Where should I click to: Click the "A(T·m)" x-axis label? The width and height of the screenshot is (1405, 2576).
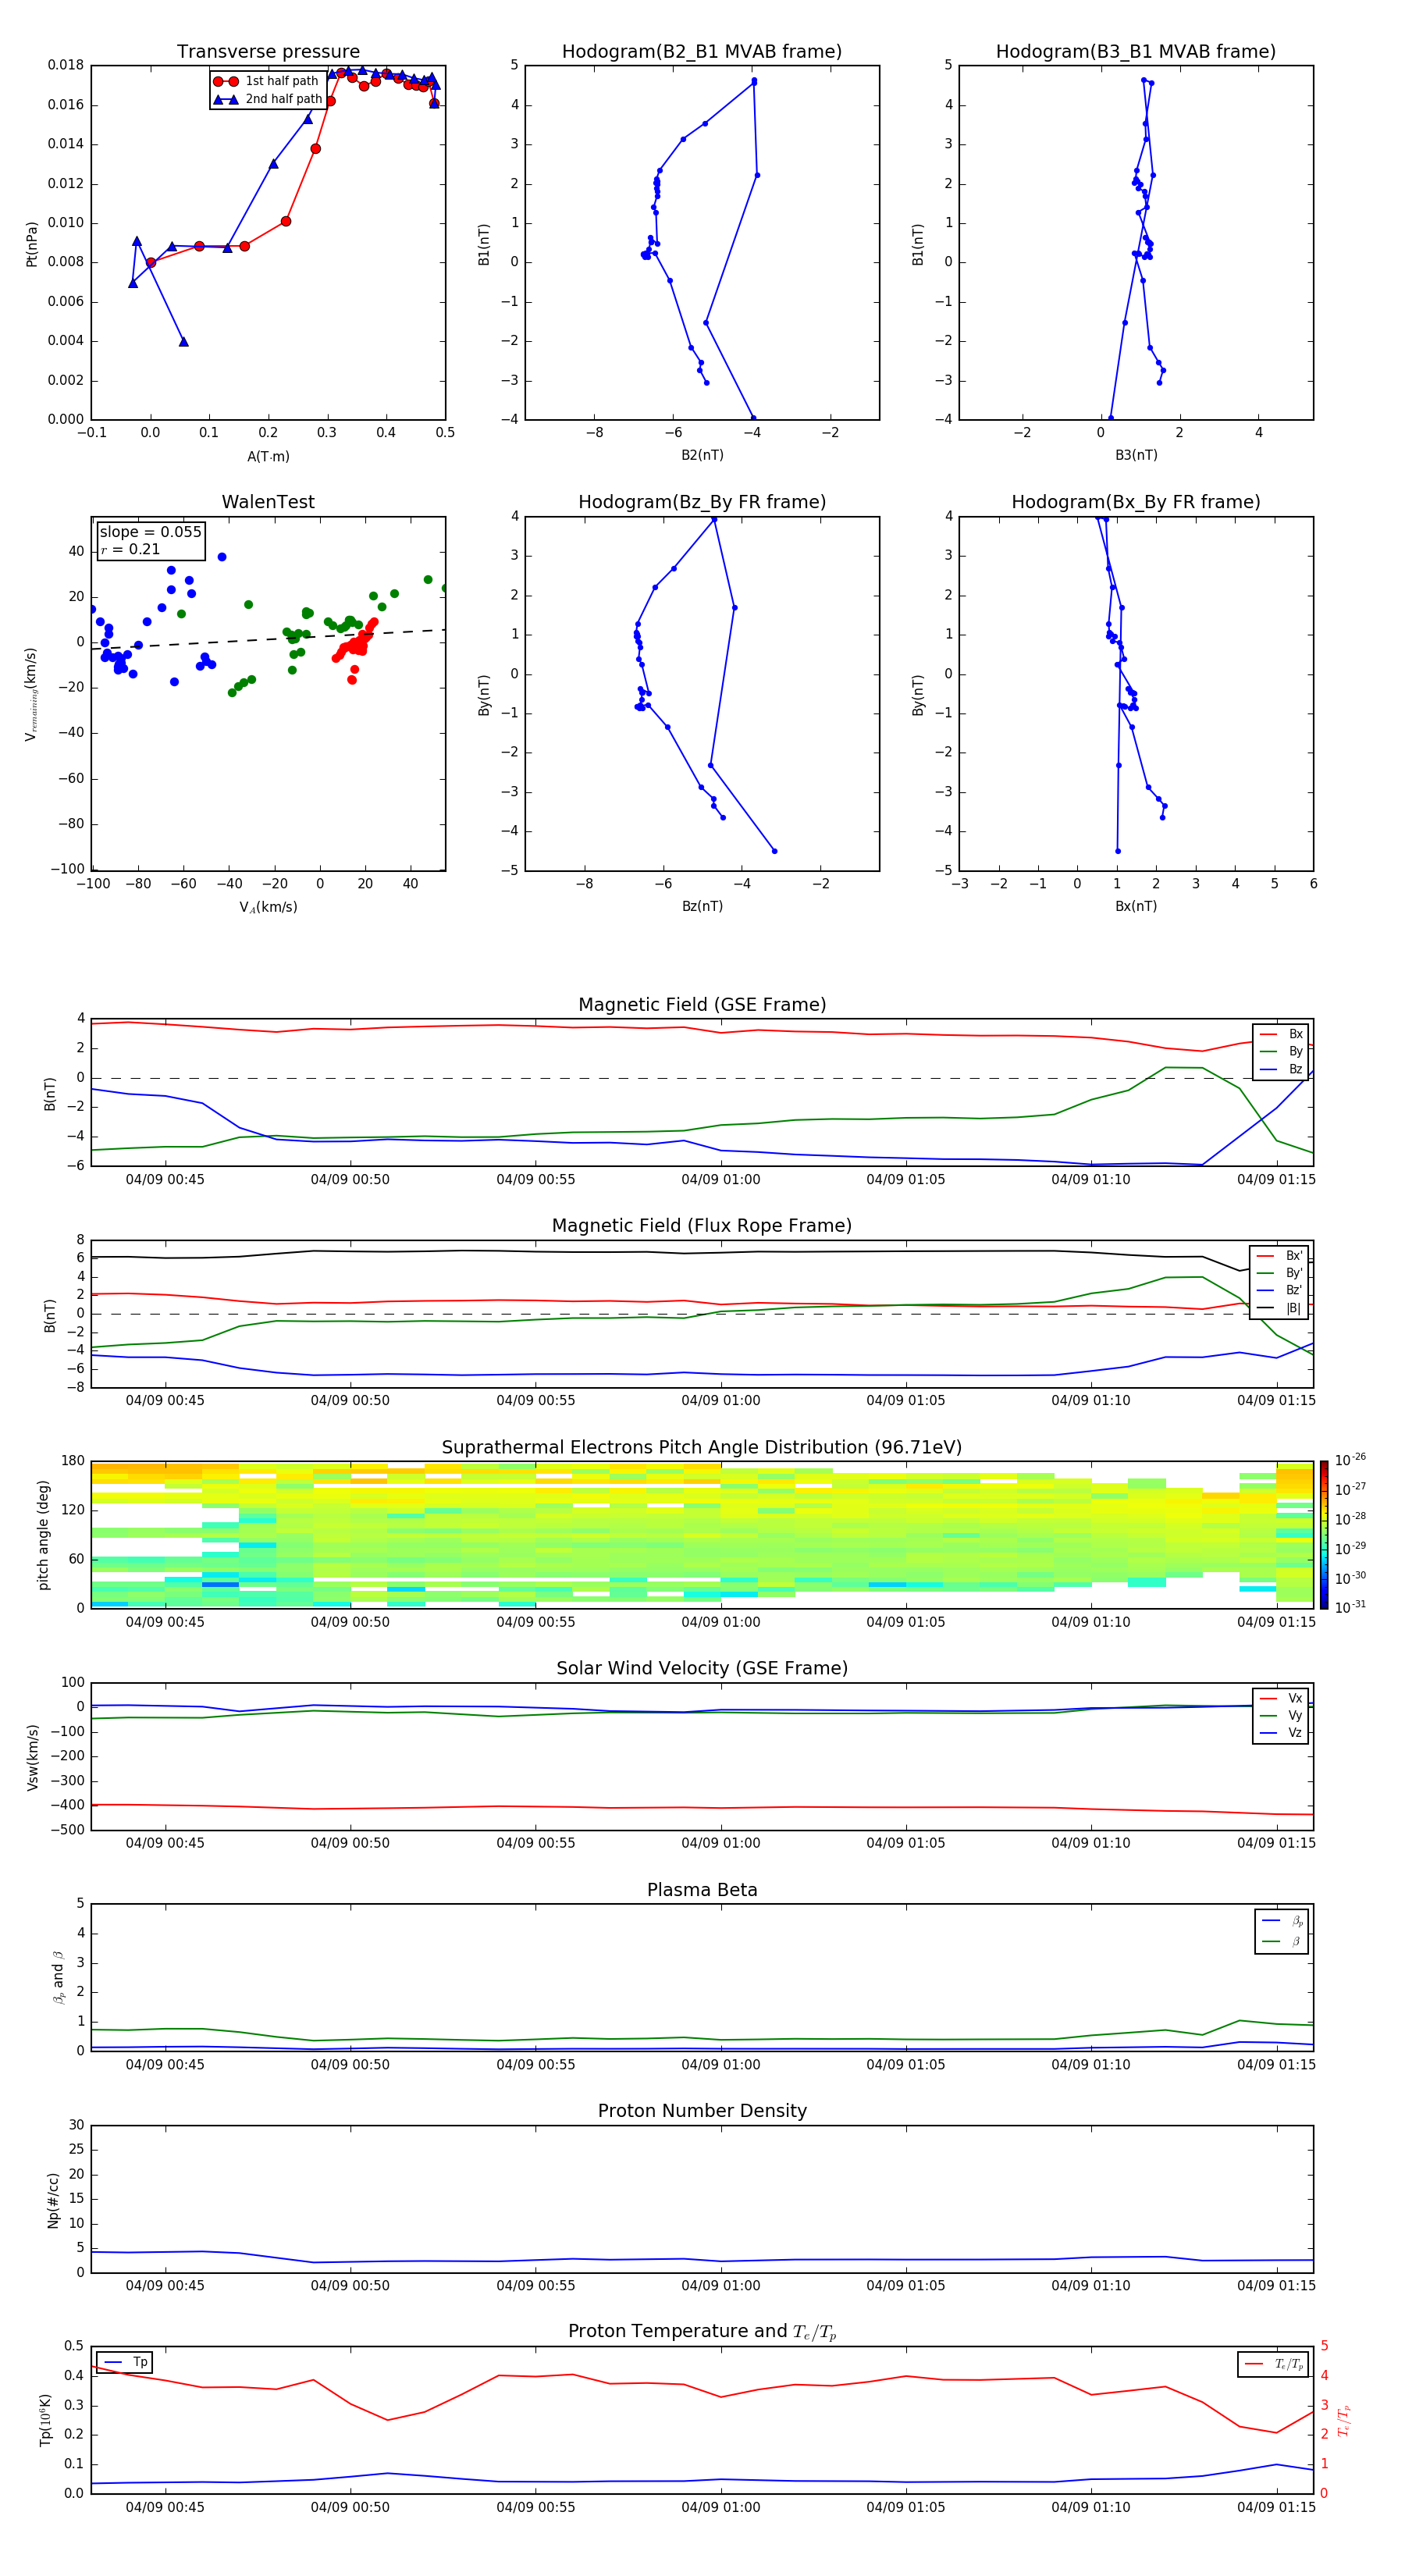pyautogui.click(x=268, y=456)
